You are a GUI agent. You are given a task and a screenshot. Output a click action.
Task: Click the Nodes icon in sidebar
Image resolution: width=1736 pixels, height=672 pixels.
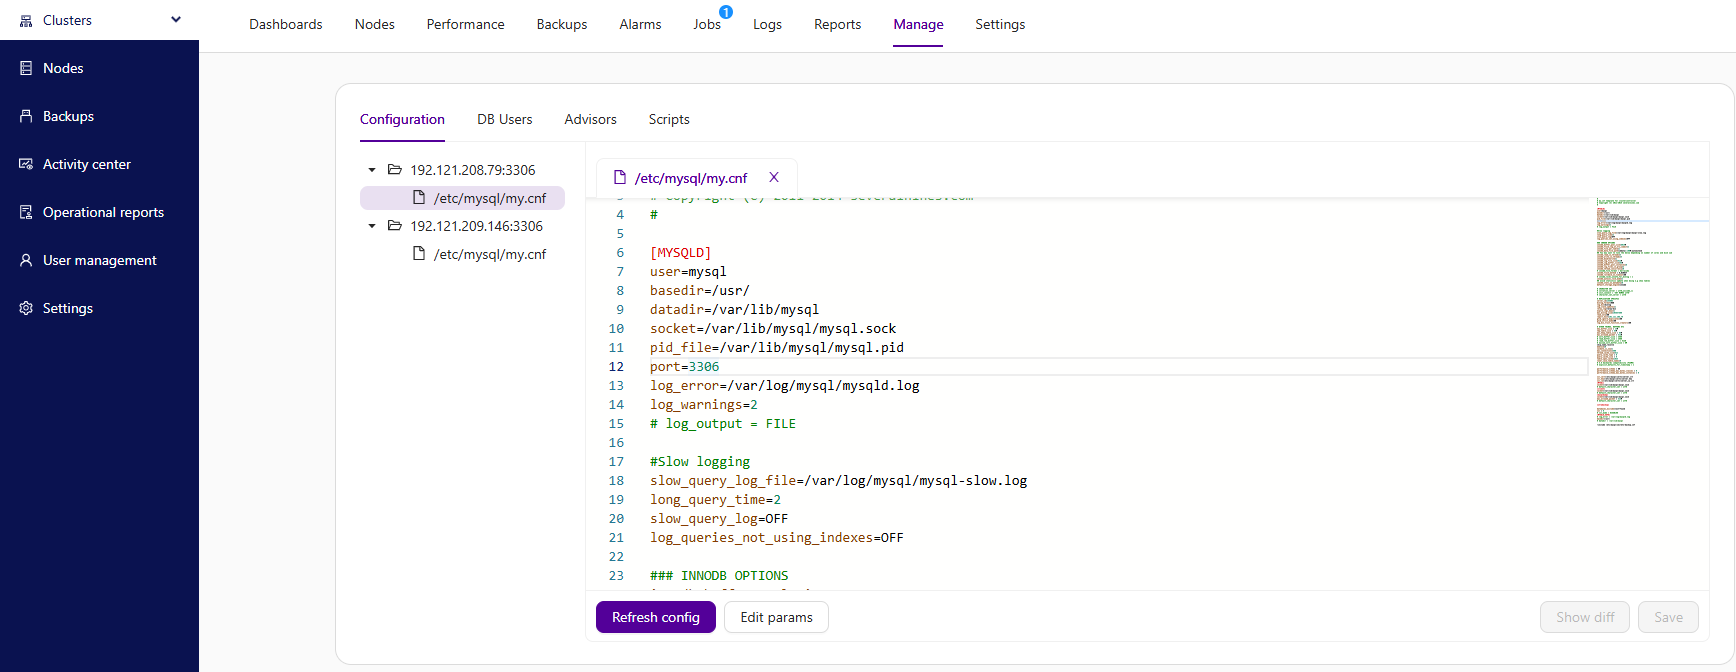(26, 68)
